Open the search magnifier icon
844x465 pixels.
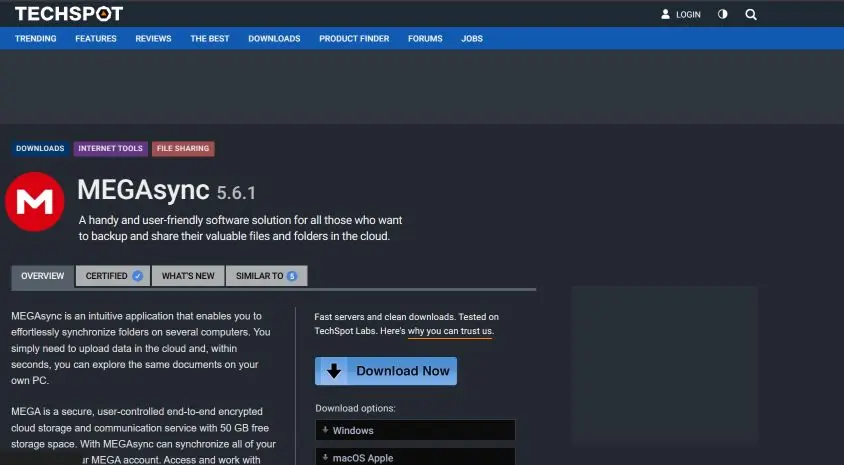(751, 15)
